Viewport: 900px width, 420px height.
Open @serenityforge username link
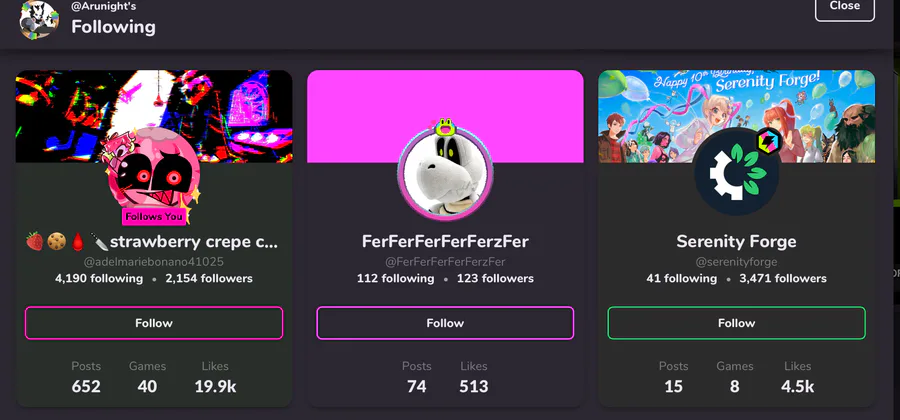tap(736, 262)
